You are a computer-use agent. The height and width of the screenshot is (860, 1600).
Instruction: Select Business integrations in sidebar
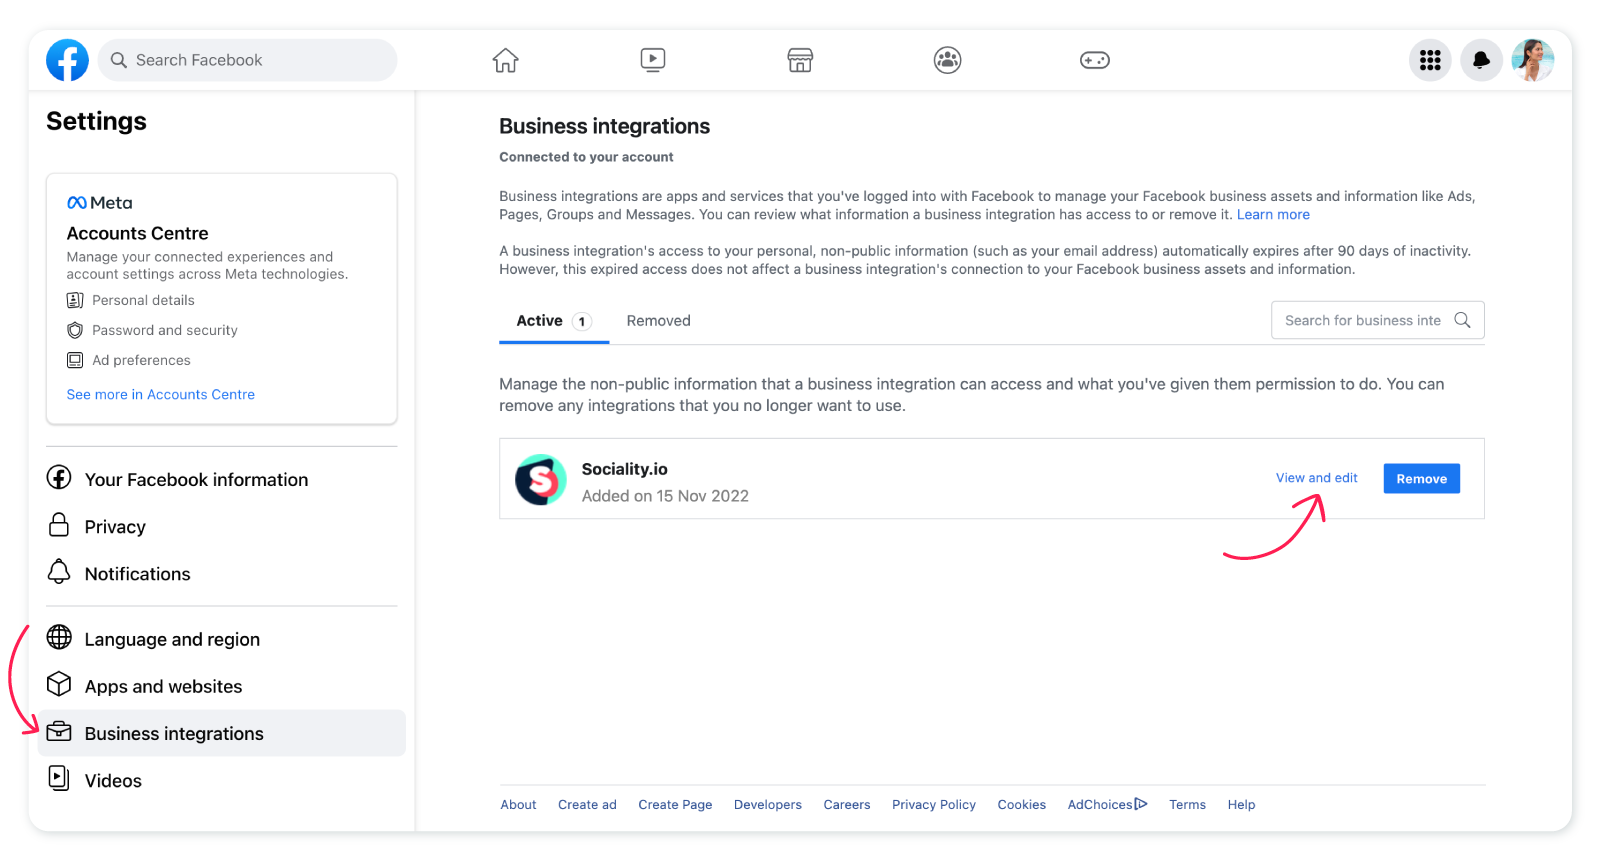[222, 733]
